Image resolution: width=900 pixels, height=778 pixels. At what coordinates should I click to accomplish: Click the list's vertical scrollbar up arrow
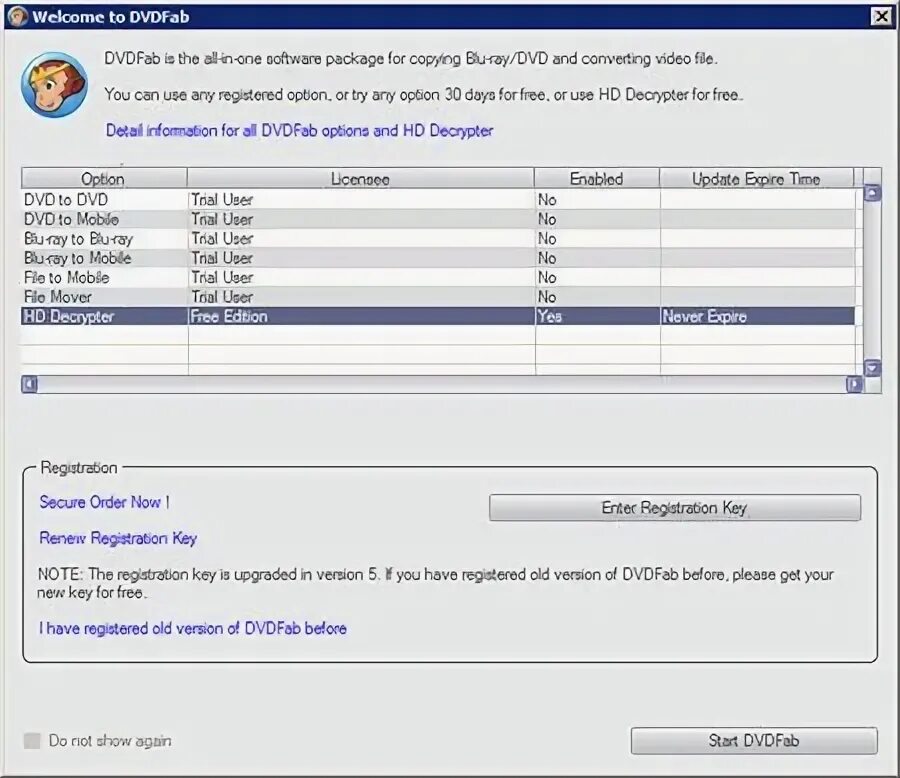[872, 193]
